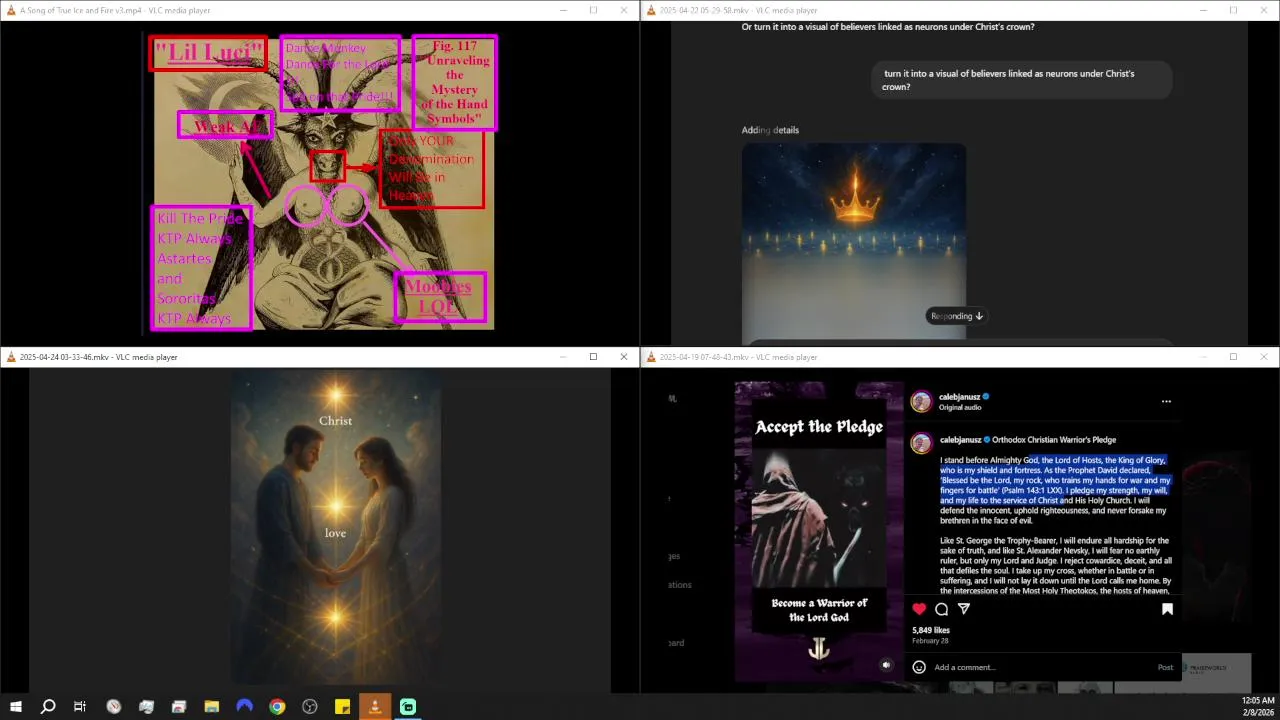Screen dimensions: 1280x720
Task: Click VLC cone icon of 2025-04-22 window
Action: tap(651, 10)
